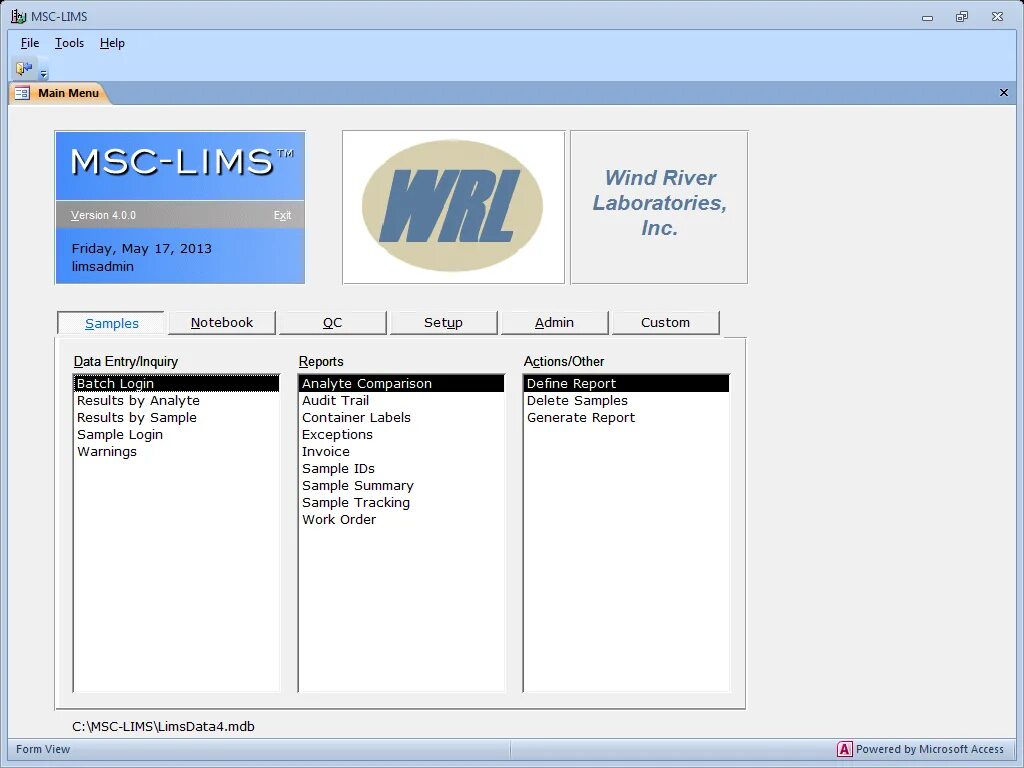Click the Data Entry/Inquiry label
The width and height of the screenshot is (1024, 768).
tap(125, 361)
